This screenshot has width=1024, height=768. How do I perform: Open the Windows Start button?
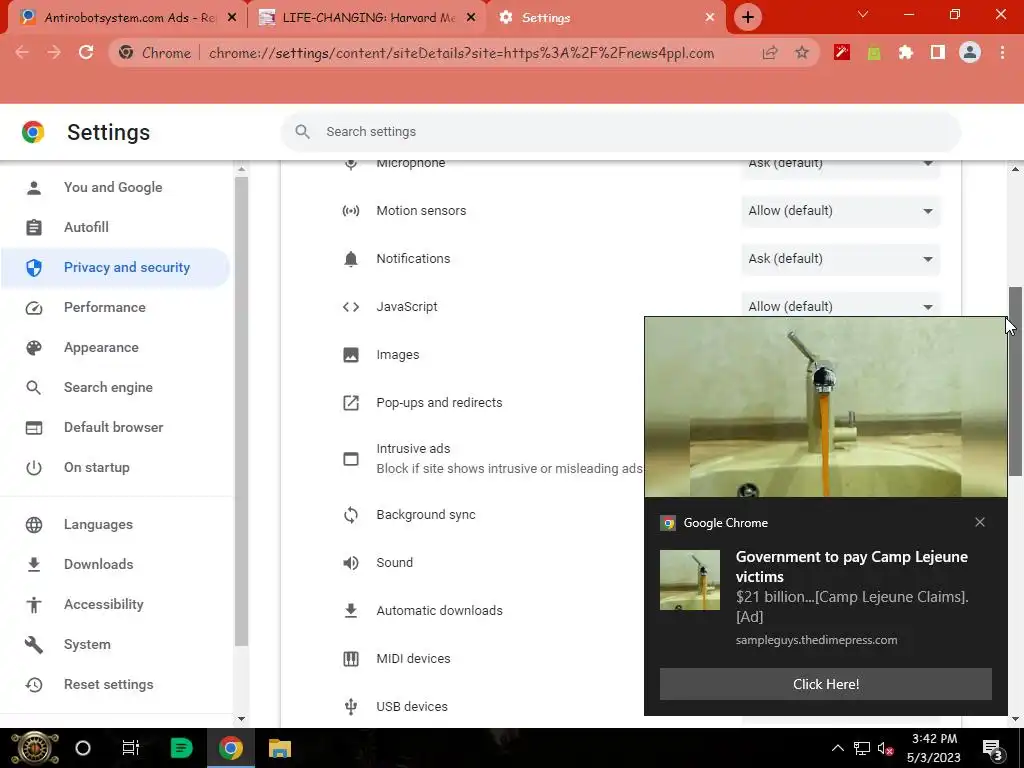click(35, 748)
